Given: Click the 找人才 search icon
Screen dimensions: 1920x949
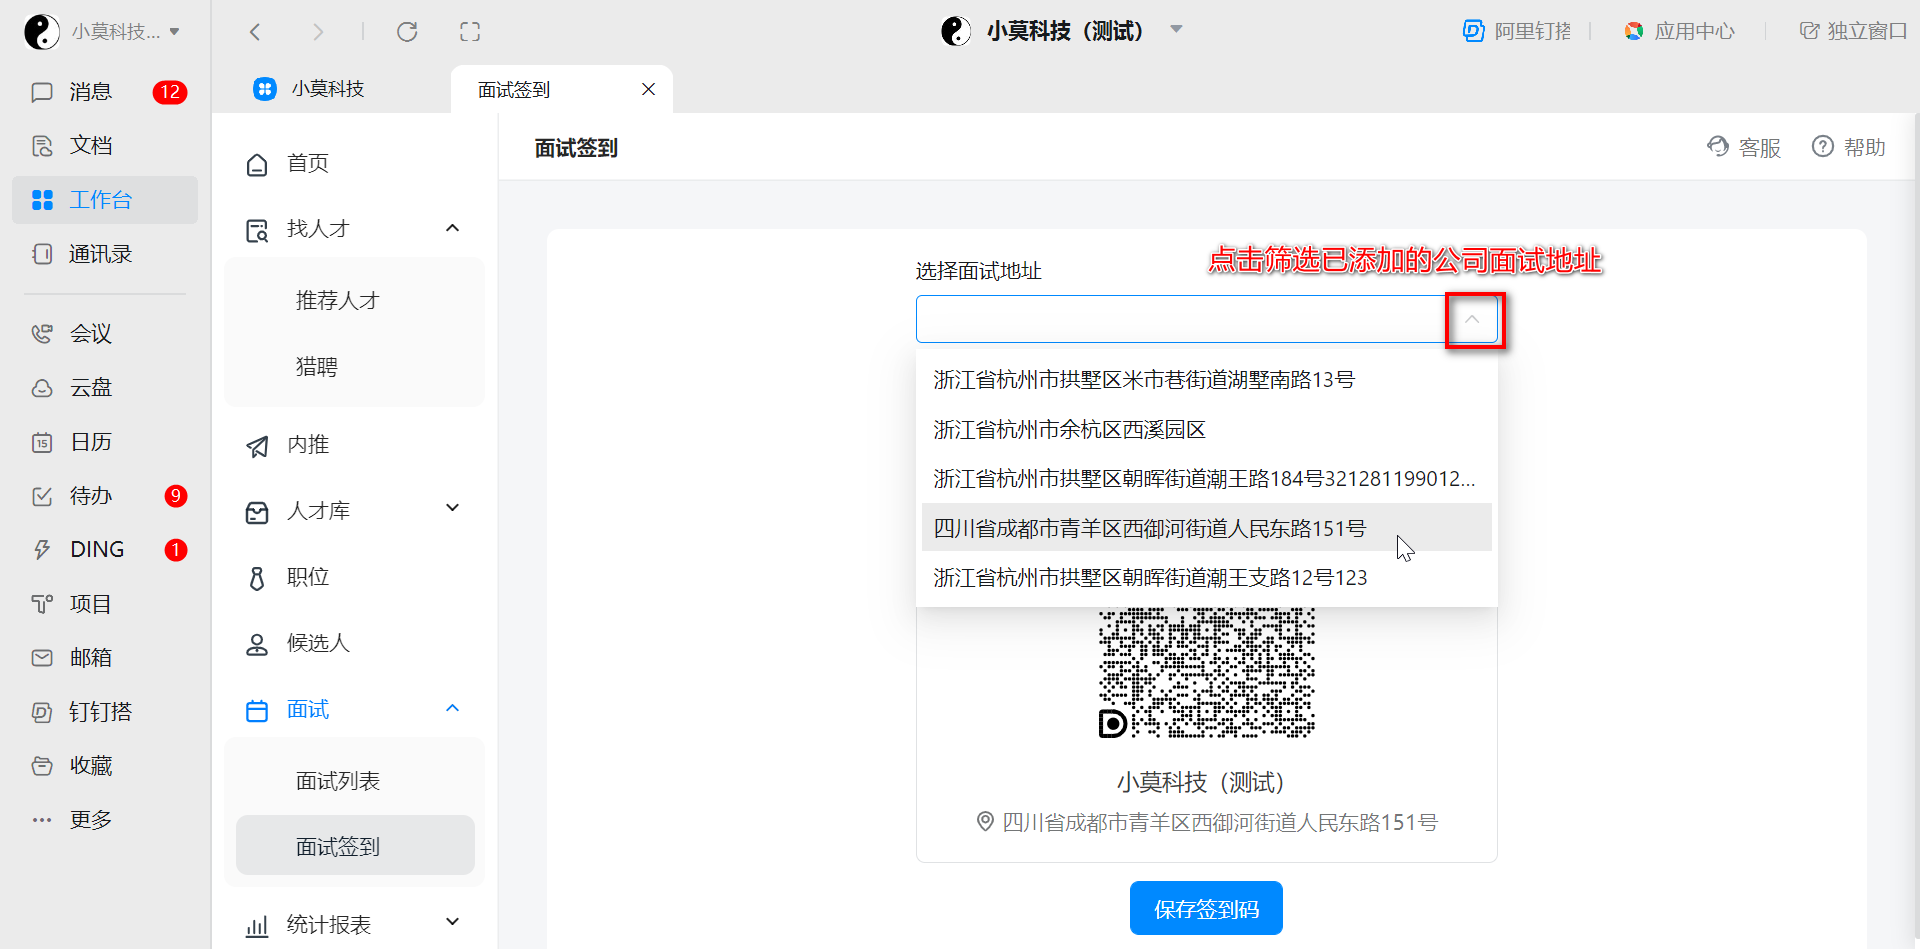Looking at the screenshot, I should (x=257, y=231).
